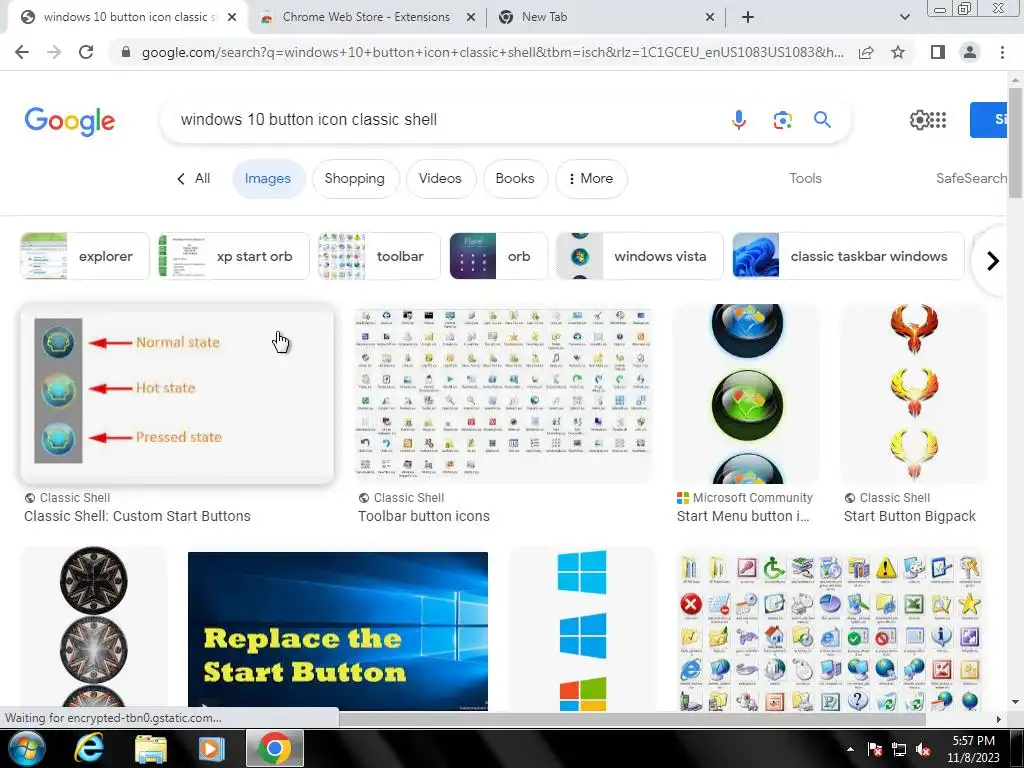
Task: Show next suggestion chips with right arrow
Action: pos(993,261)
